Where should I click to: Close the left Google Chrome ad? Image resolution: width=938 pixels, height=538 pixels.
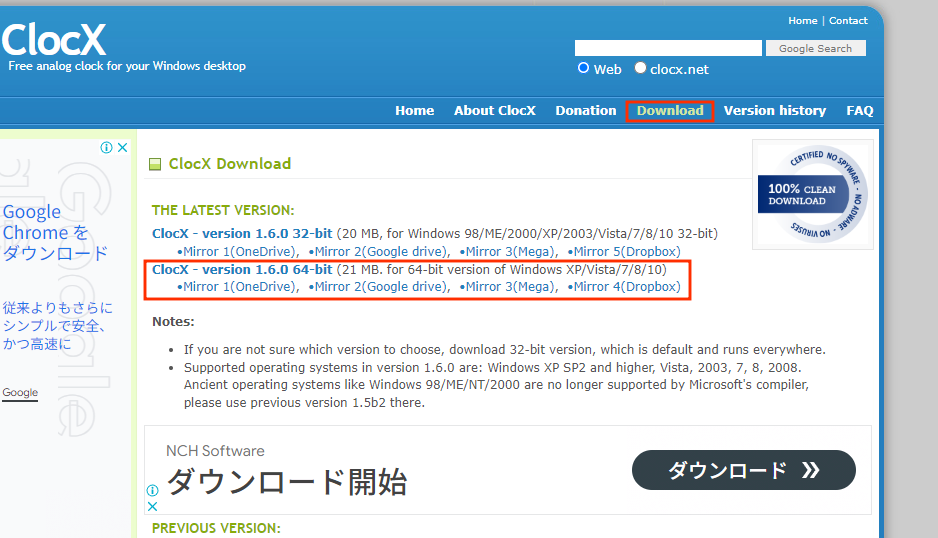(x=123, y=147)
